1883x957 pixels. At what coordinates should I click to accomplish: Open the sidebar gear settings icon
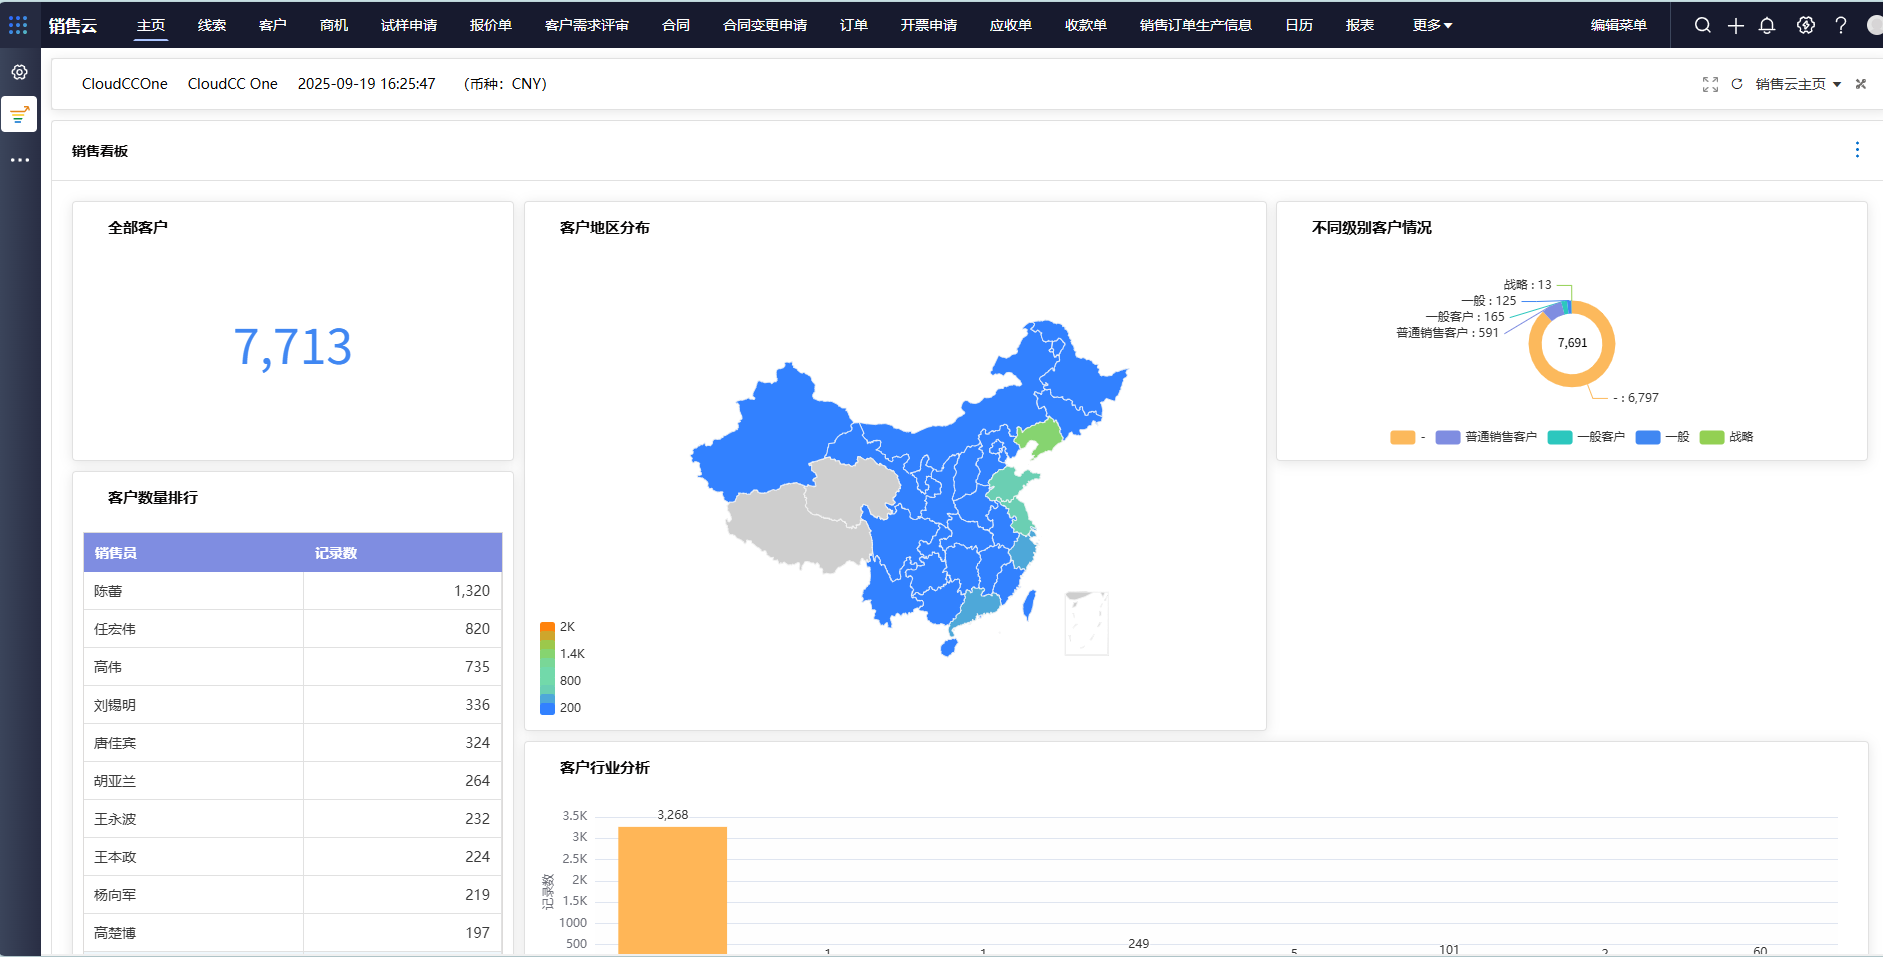[20, 72]
